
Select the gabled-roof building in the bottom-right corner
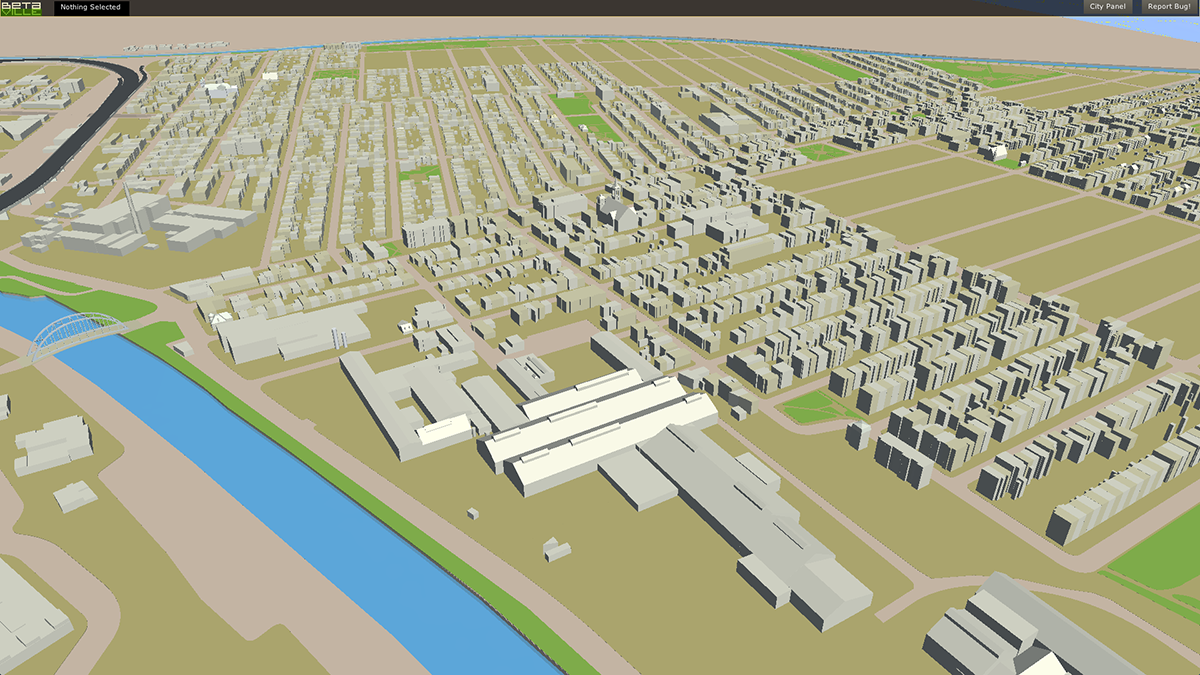pos(1010,625)
